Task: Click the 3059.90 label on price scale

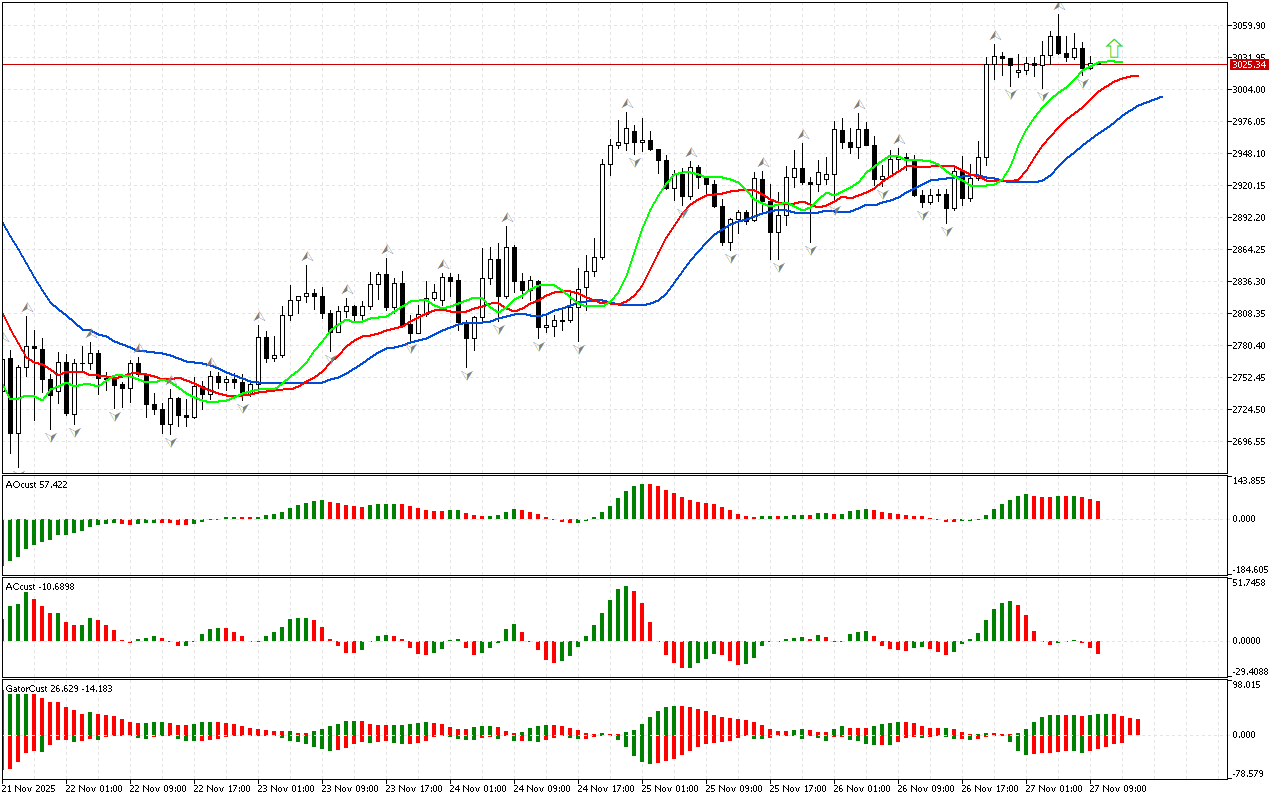Action: (x=1249, y=25)
